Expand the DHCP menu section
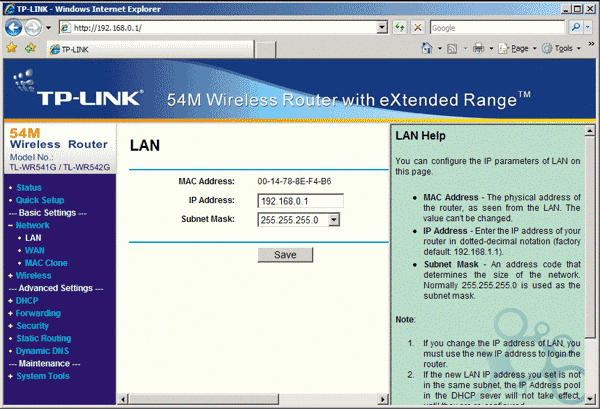The width and height of the screenshot is (600, 409). [27, 301]
